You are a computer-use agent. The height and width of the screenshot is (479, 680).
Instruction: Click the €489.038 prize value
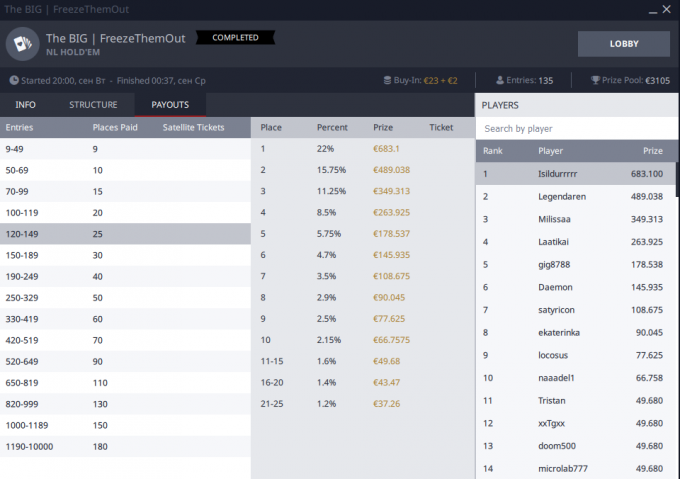click(x=391, y=170)
